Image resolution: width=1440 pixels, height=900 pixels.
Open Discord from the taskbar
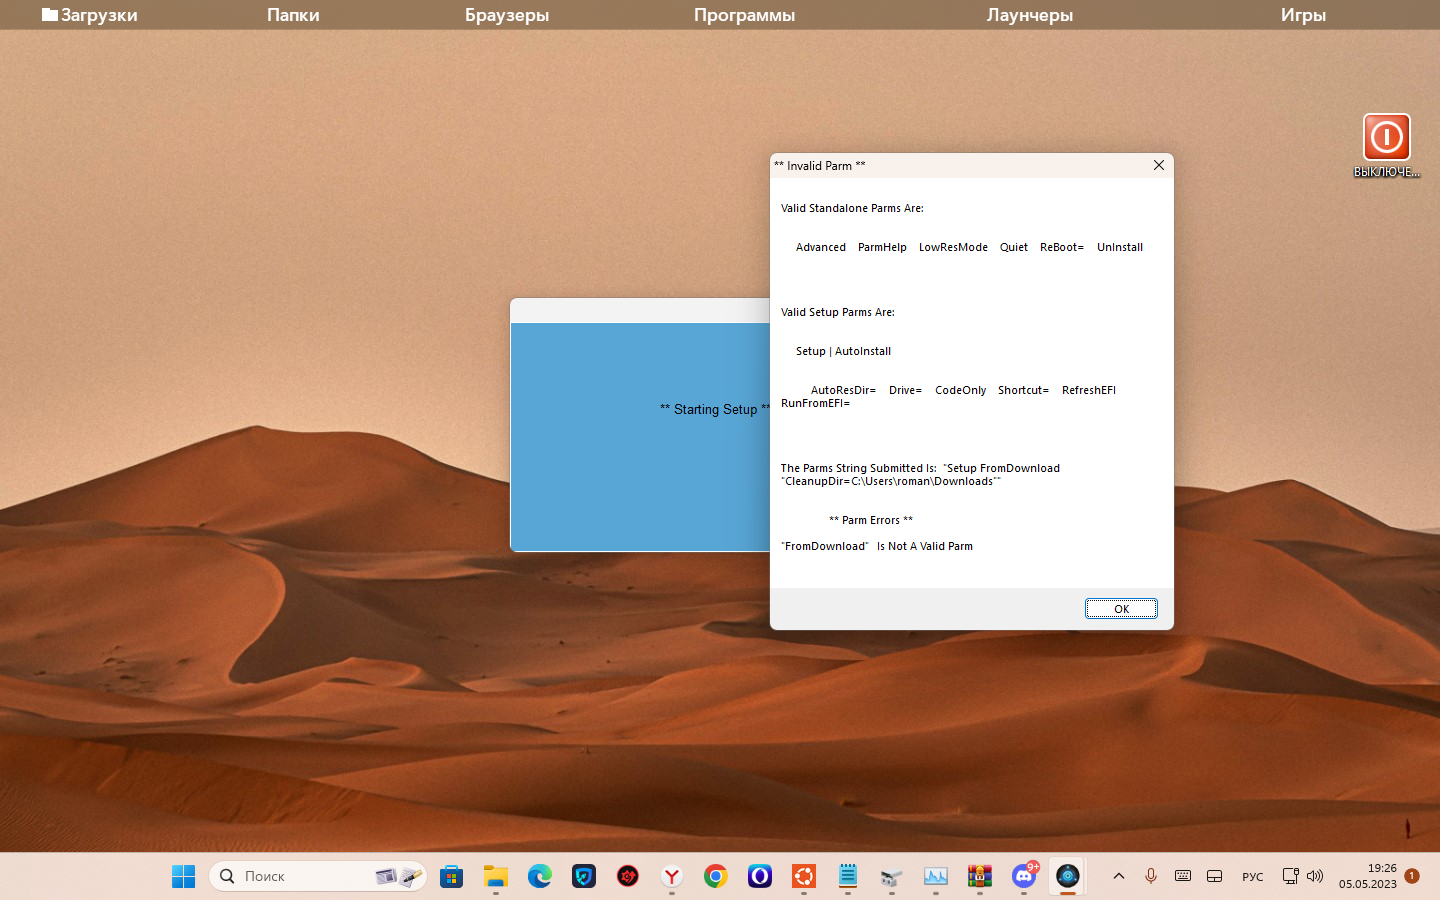(1024, 876)
